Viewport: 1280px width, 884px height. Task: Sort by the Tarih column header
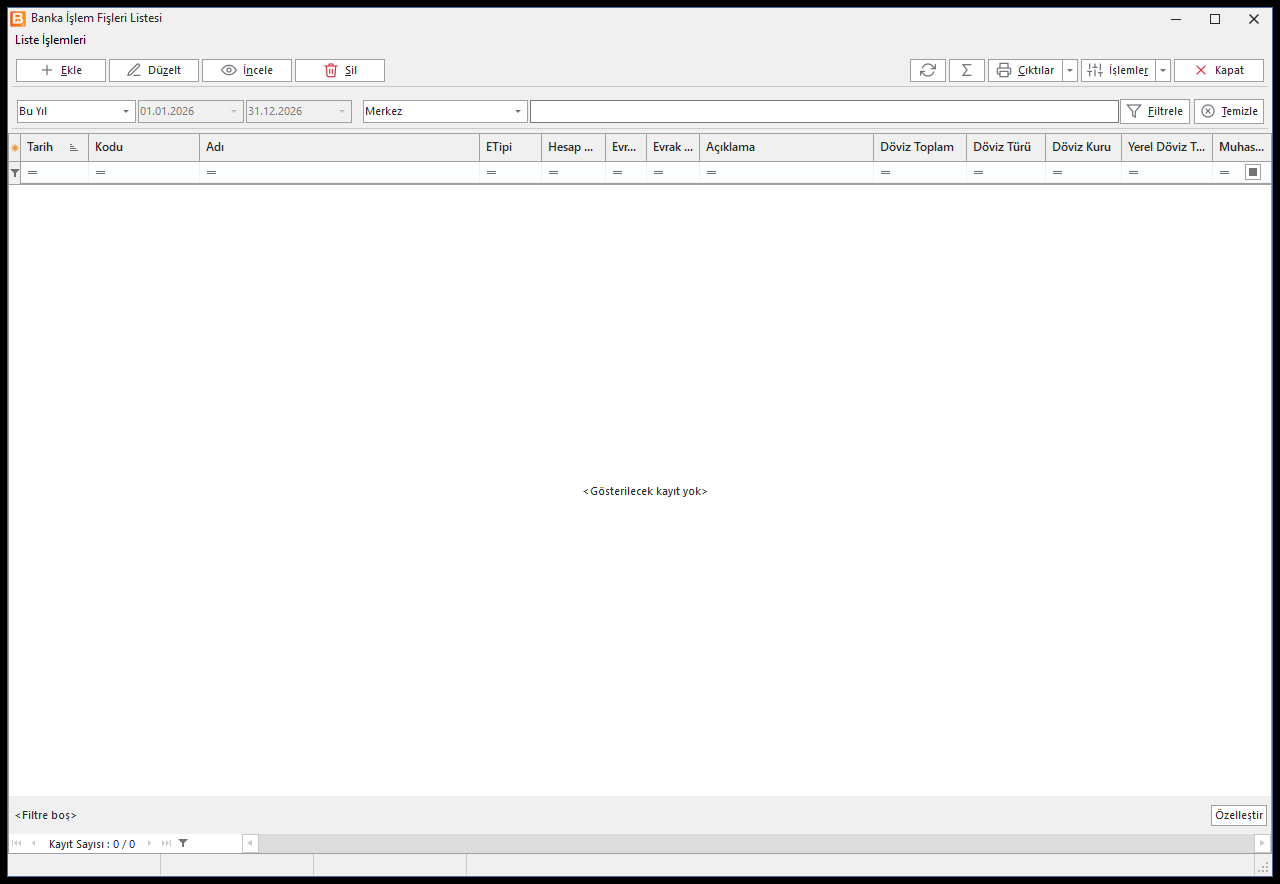54,147
